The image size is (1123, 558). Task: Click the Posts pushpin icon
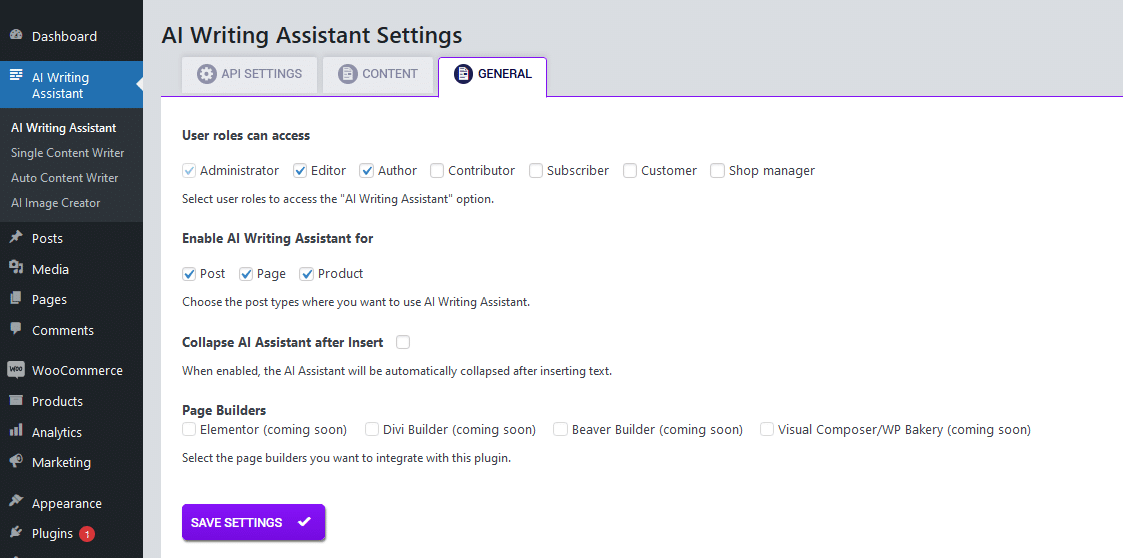tap(16, 238)
